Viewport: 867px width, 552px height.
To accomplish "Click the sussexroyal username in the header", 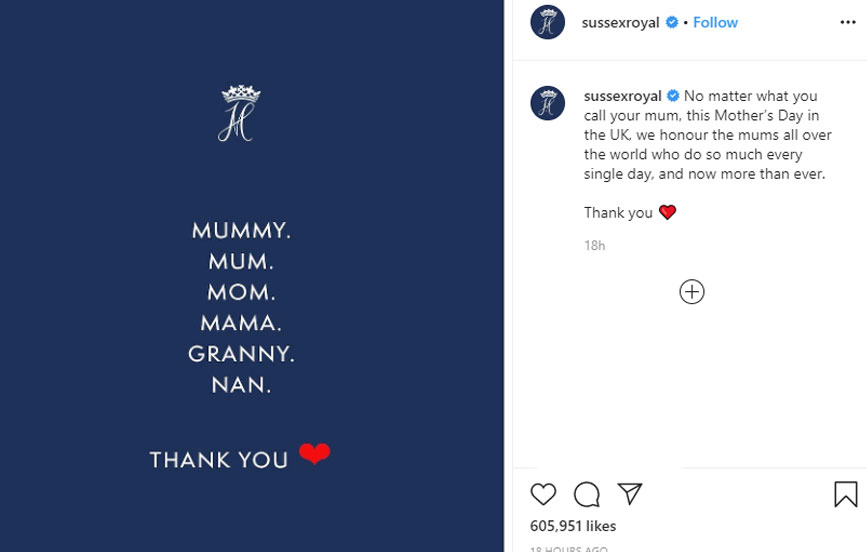I will (620, 22).
